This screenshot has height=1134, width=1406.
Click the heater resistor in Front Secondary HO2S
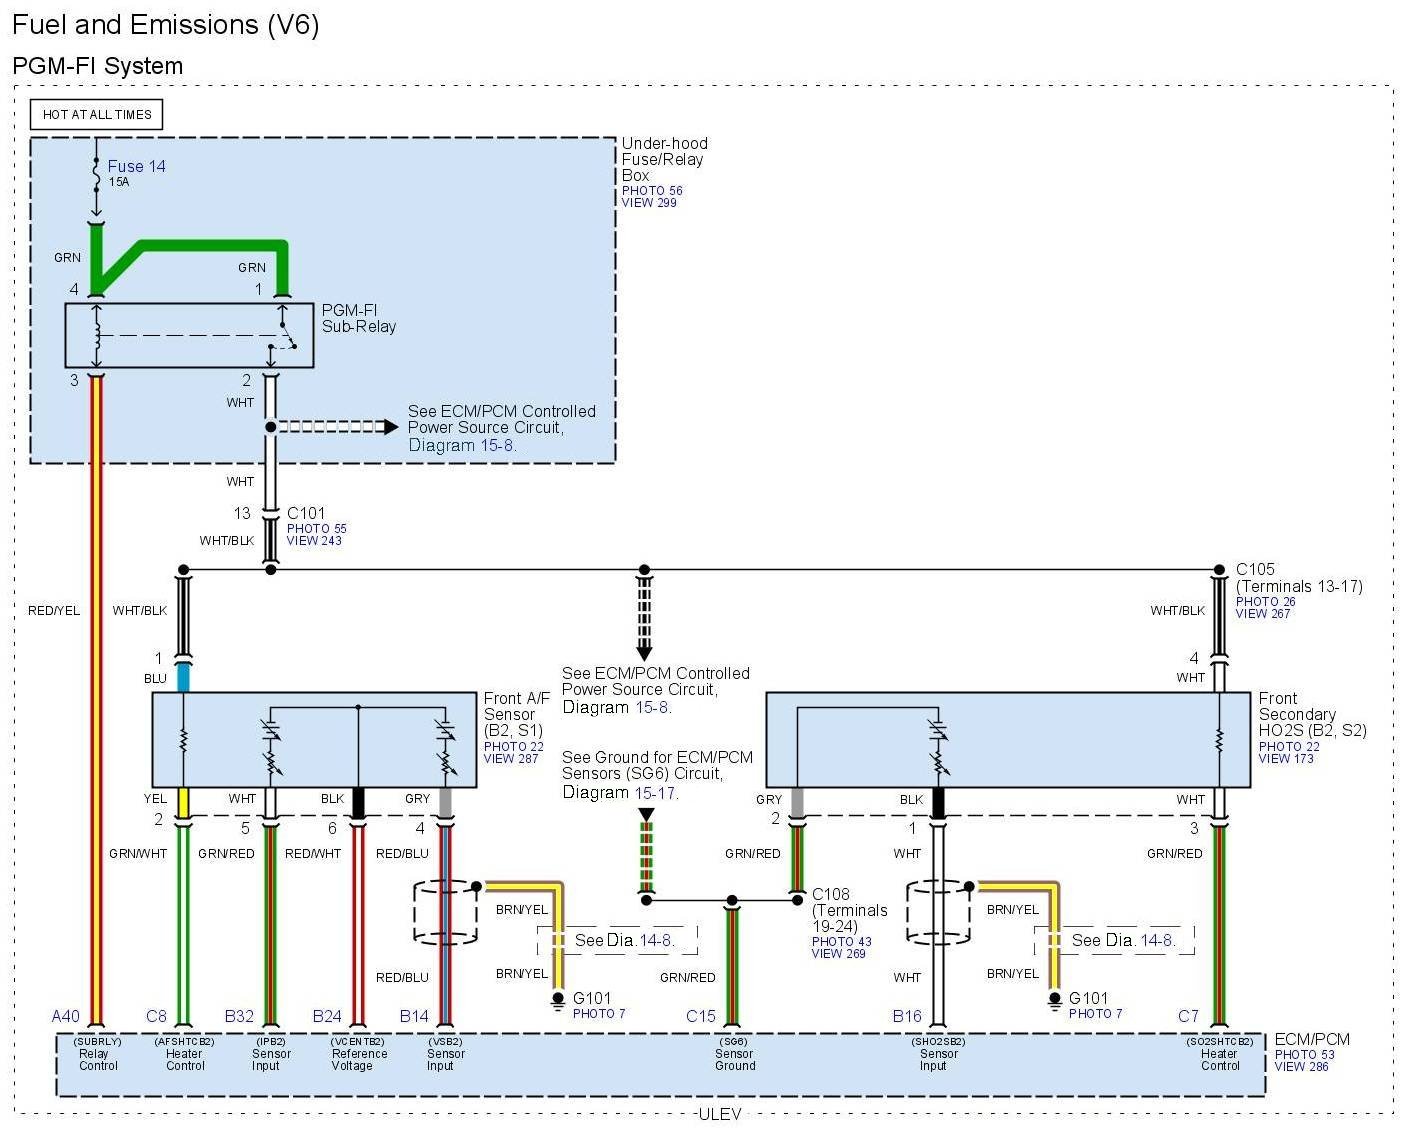point(1219,741)
